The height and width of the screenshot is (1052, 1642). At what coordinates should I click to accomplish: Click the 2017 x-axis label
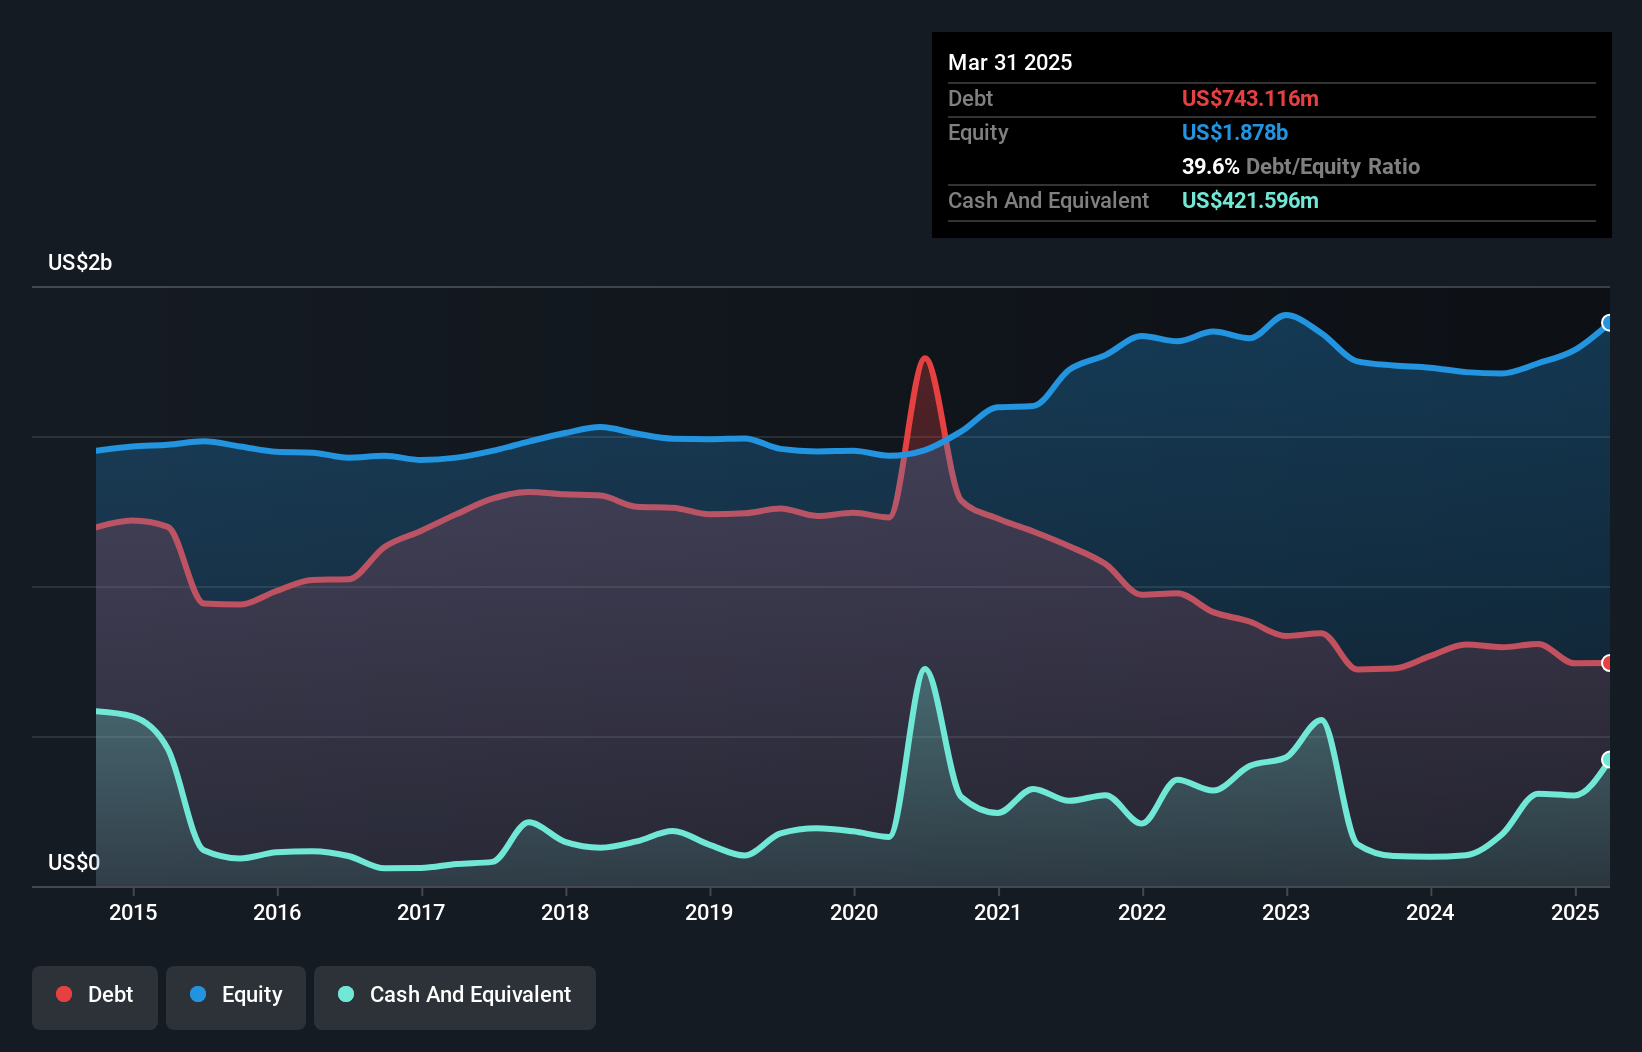coord(421,912)
